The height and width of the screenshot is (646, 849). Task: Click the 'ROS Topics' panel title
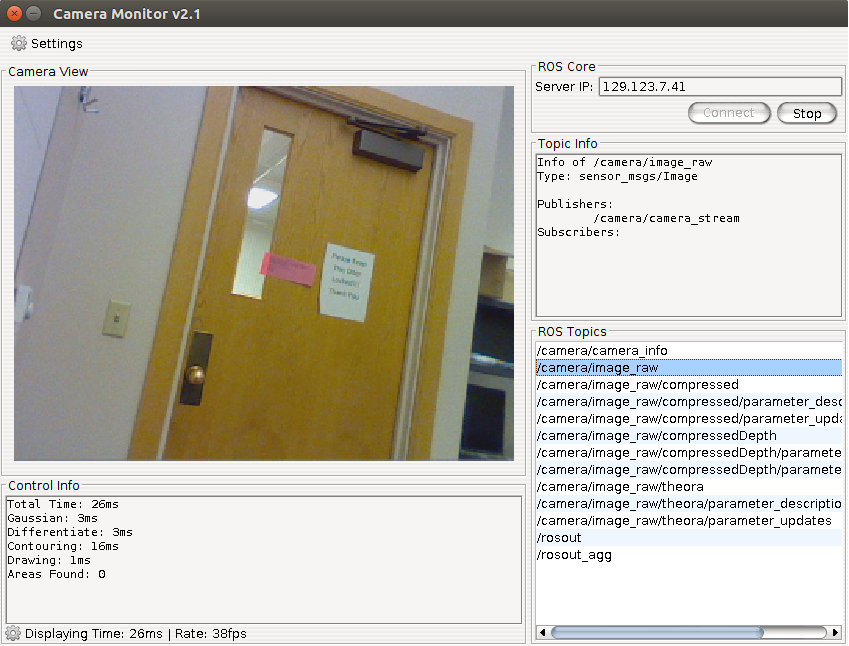[x=572, y=331]
